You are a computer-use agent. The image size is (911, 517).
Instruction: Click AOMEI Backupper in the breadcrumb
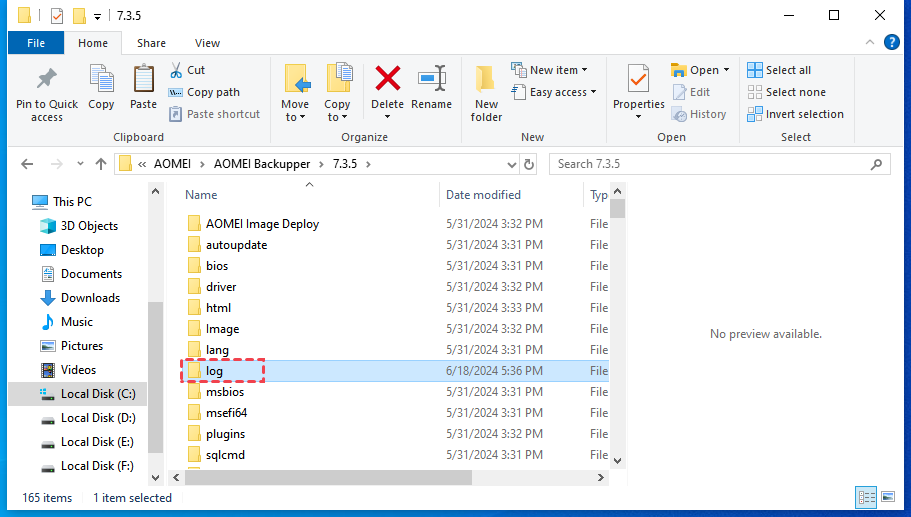262,164
